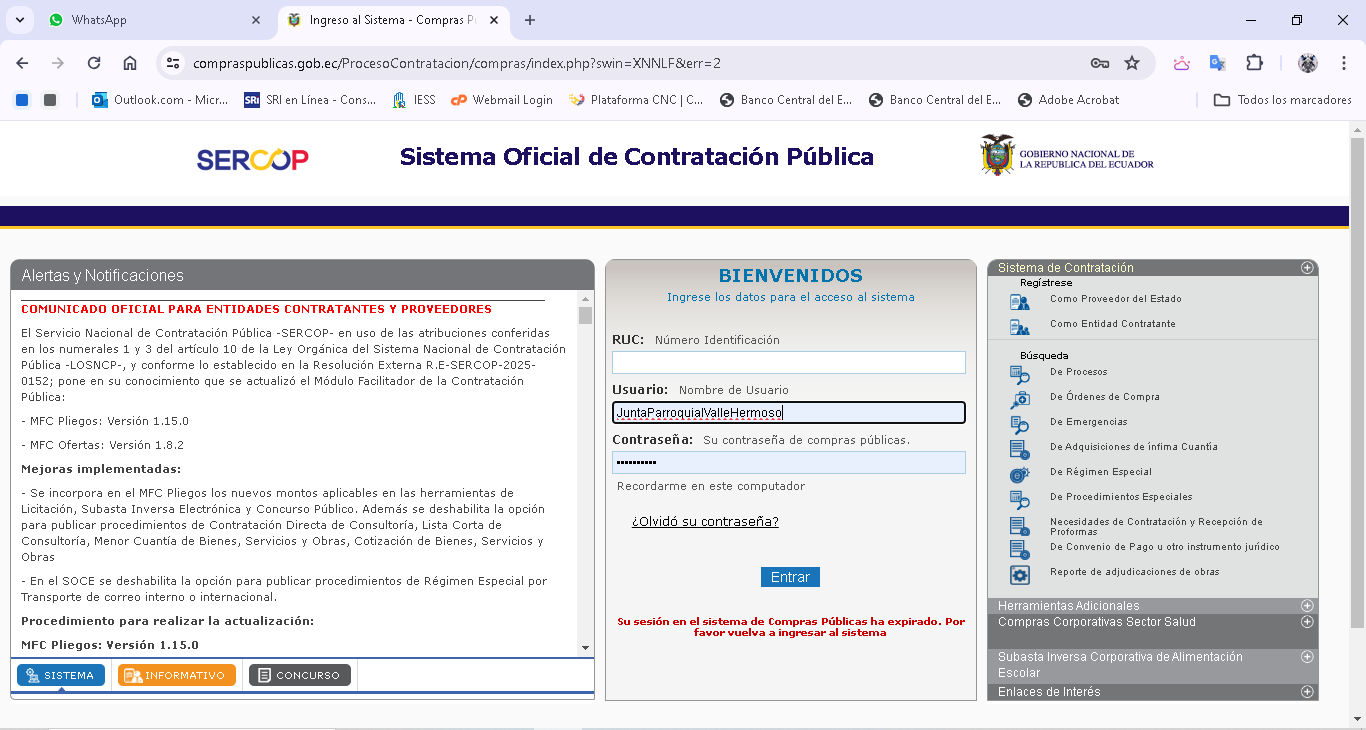Click the De Órdenes de Compra icon
Screen dimensions: 1366x730
pos(1019,399)
